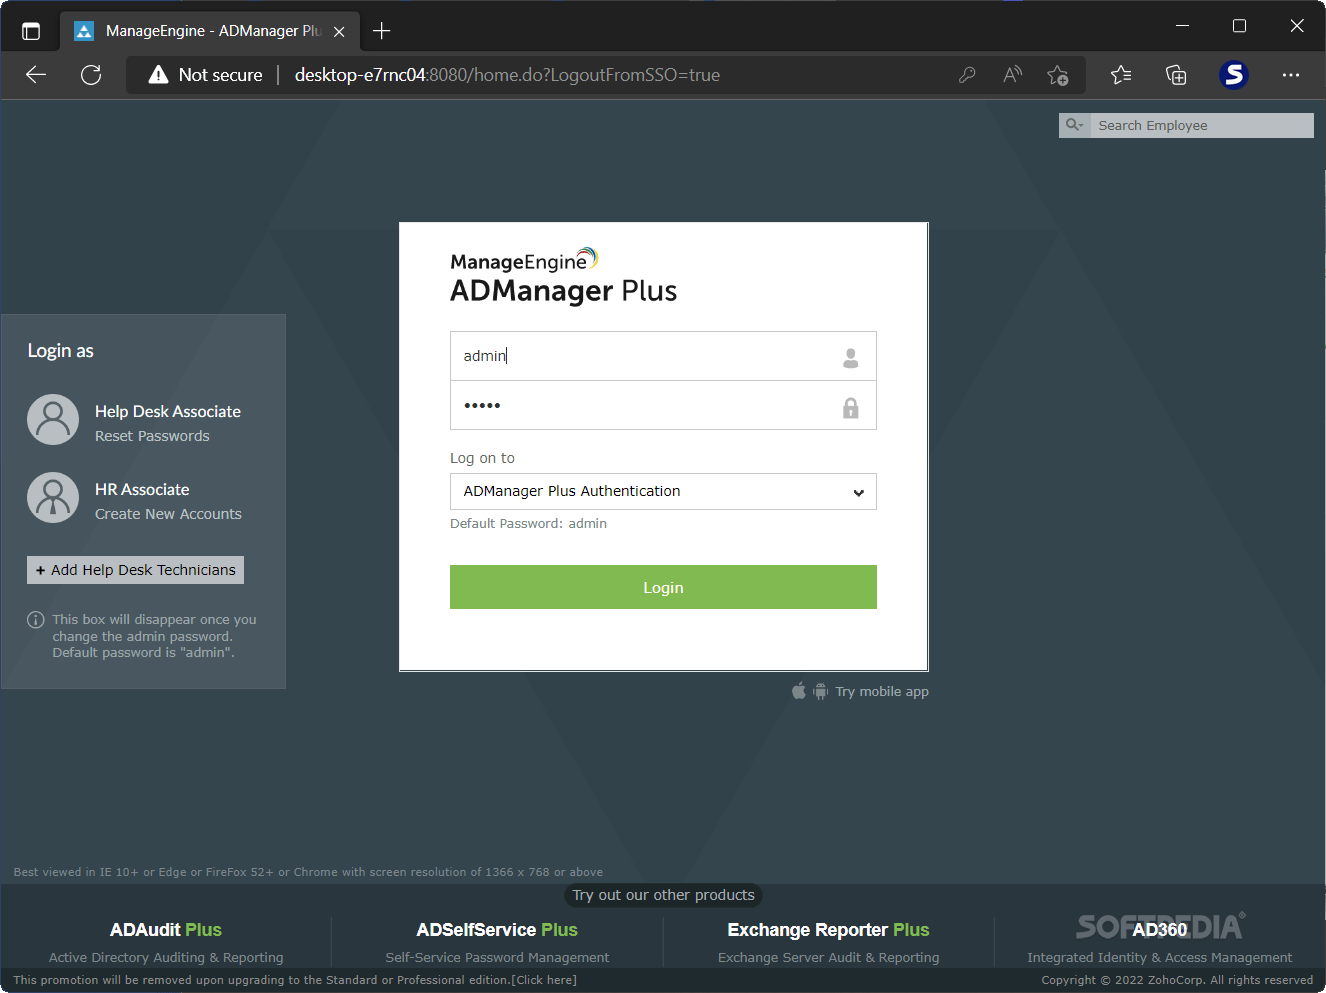
Task: Open the Try mobile app link
Action: (x=882, y=691)
